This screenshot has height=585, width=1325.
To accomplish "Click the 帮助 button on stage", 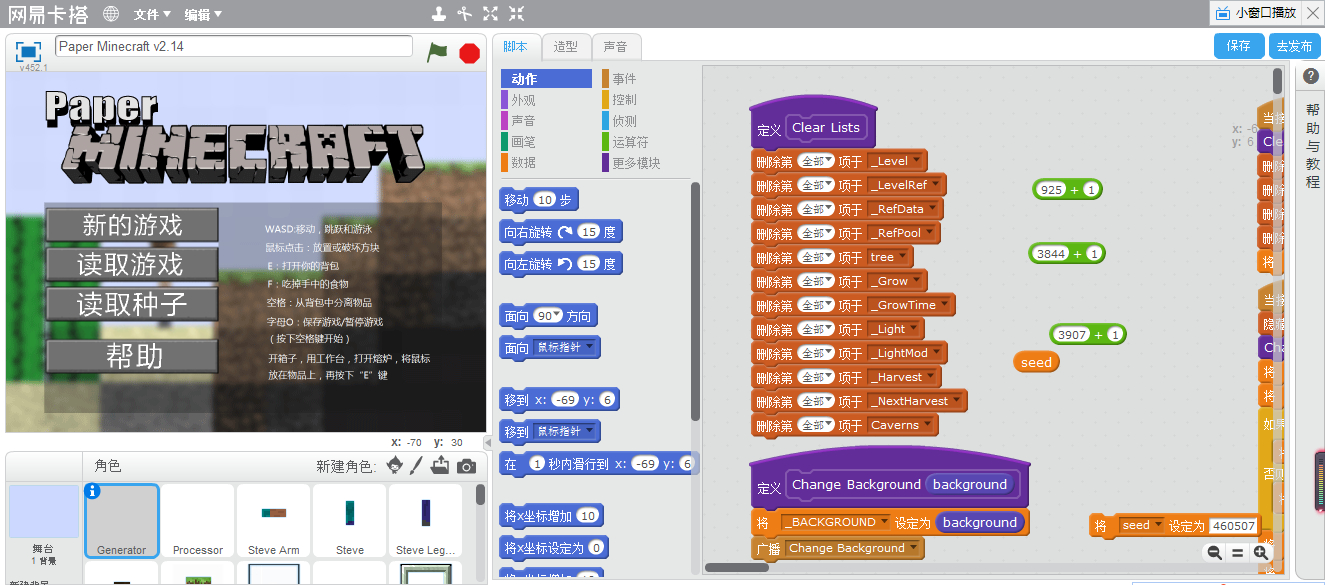I will click(132, 355).
